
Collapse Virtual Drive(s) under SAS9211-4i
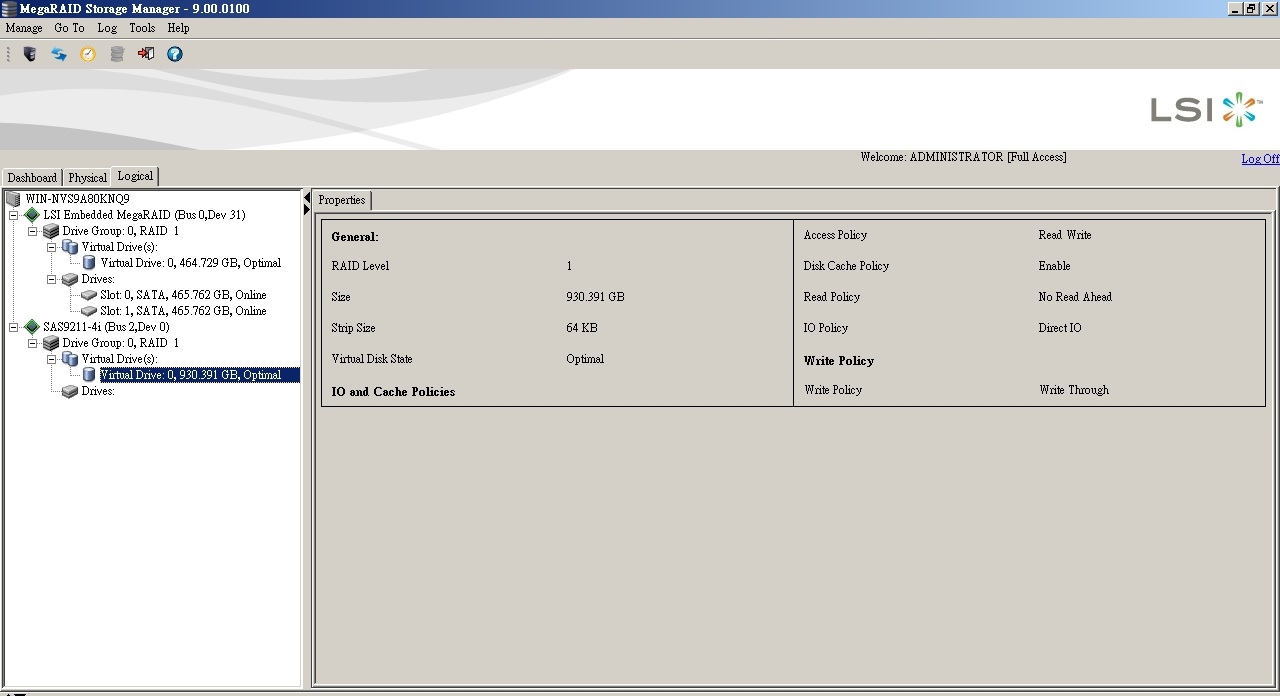point(52,359)
